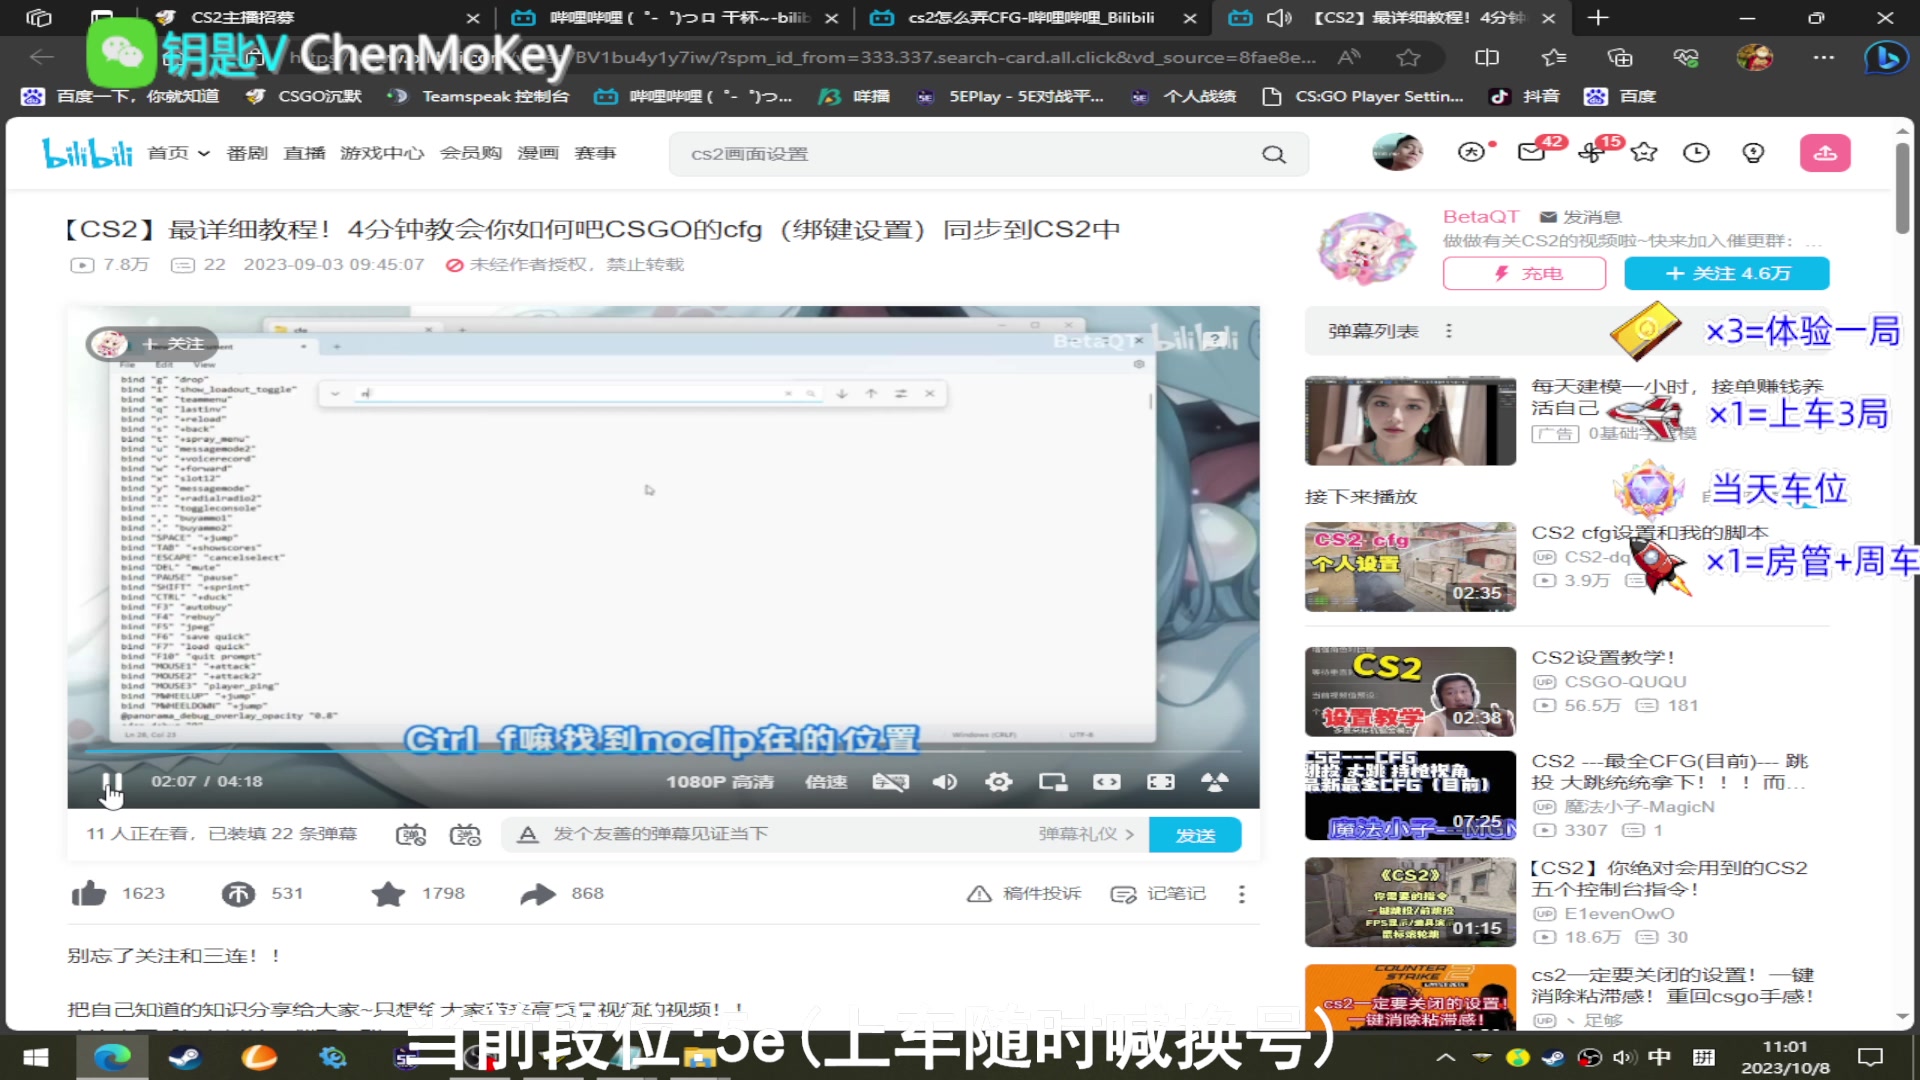Toggle wide screen mode in the player
The width and height of the screenshot is (1920, 1080).
[1106, 782]
